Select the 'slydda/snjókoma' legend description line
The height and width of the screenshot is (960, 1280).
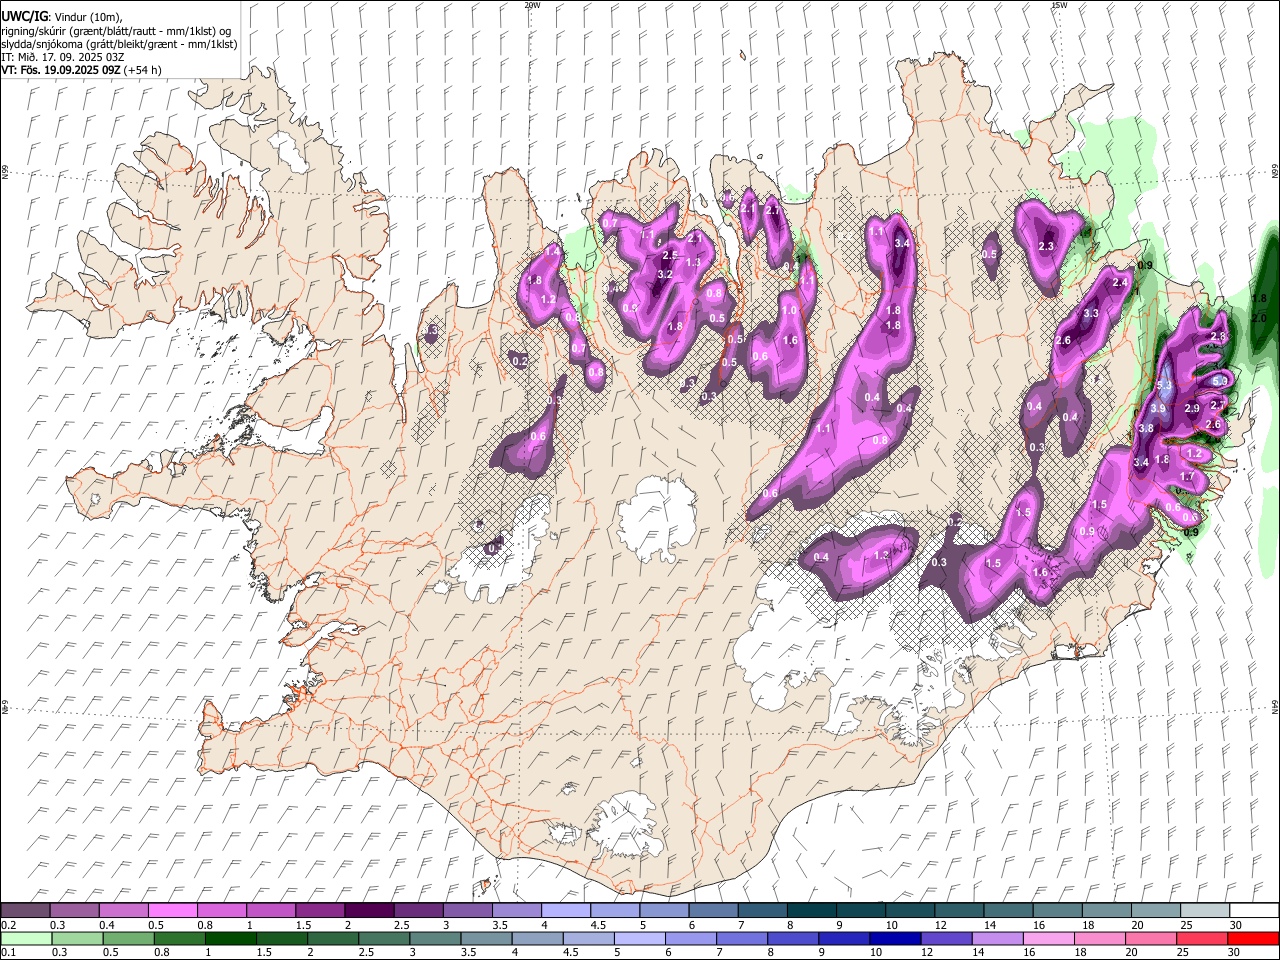pos(119,44)
